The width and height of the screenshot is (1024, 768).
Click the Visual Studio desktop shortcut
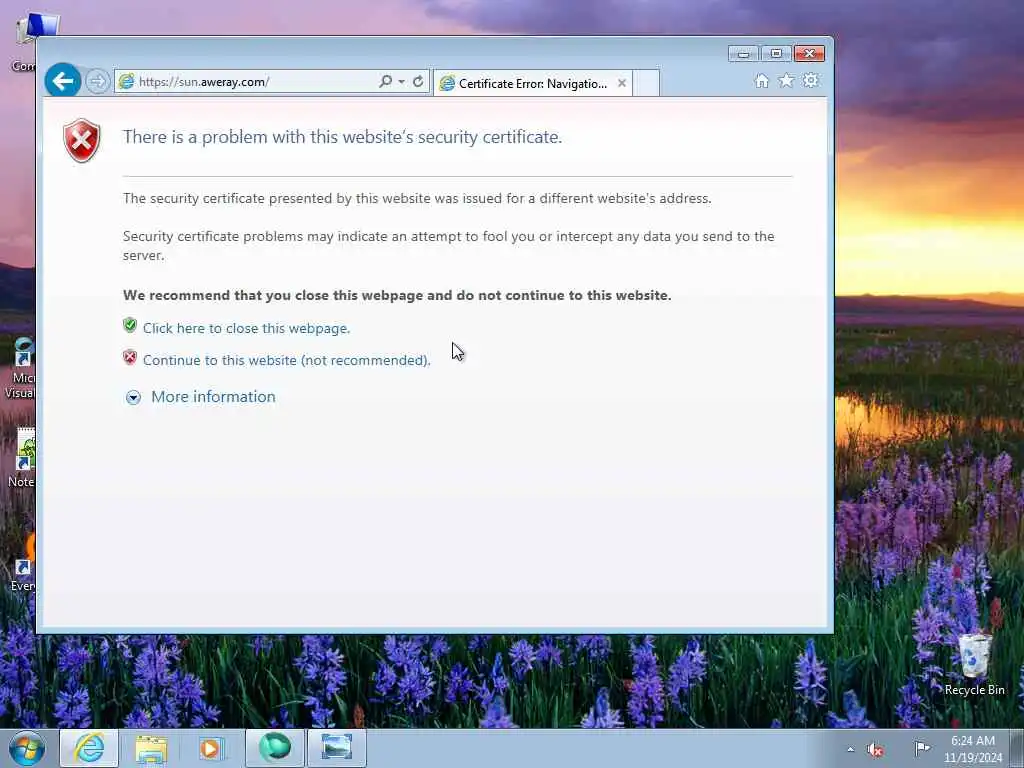21,369
